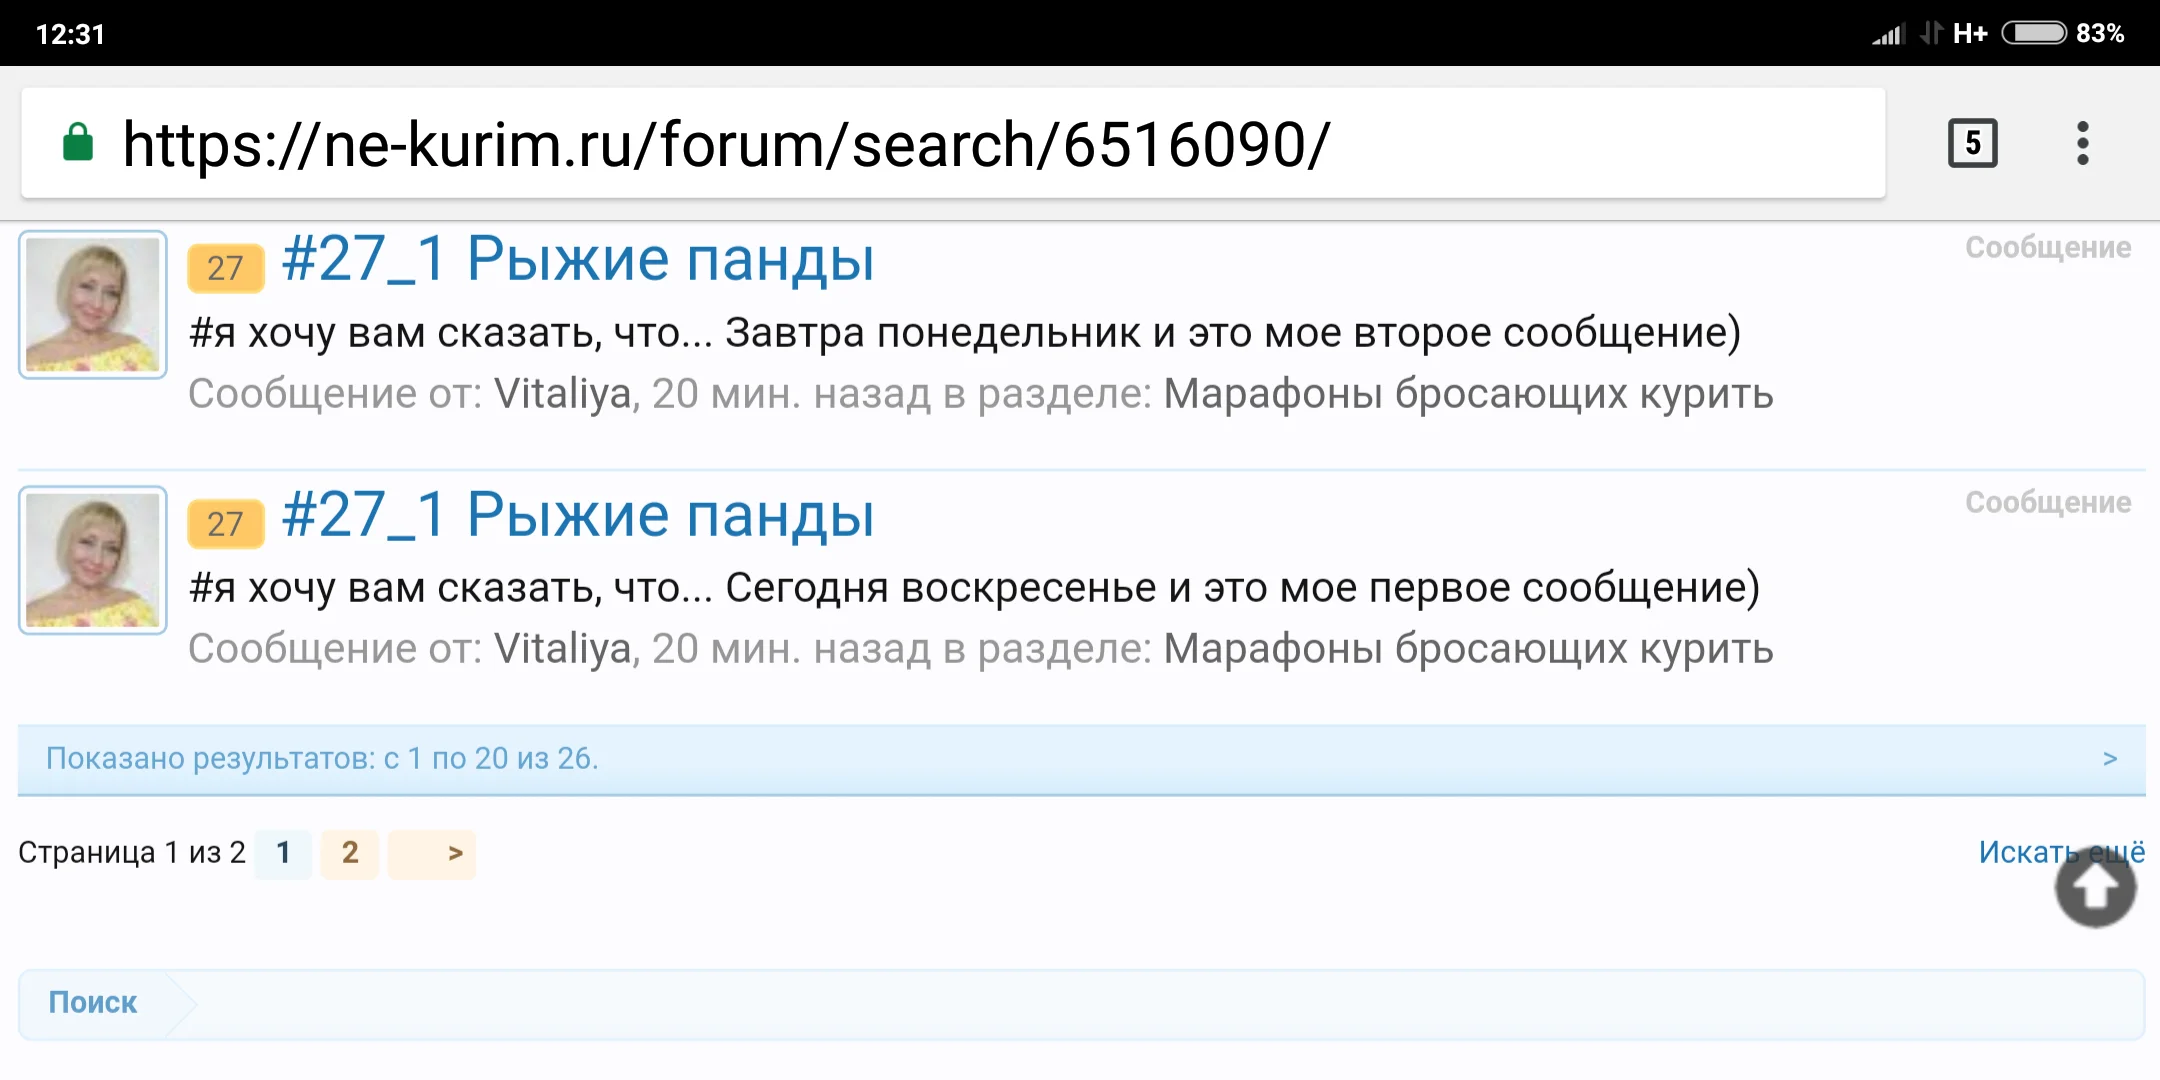Viewport: 2160px width, 1080px height.
Task: Tap the scroll-to-top arrow button
Action: 2095,888
